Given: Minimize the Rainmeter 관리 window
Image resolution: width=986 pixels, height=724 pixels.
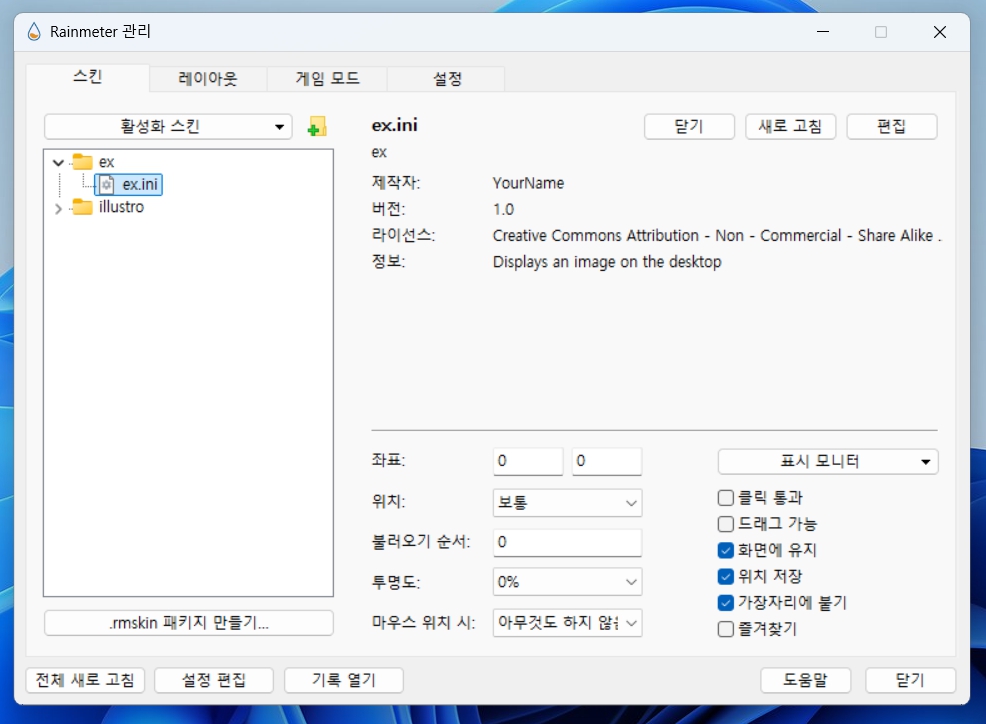Looking at the screenshot, I should 823,31.
